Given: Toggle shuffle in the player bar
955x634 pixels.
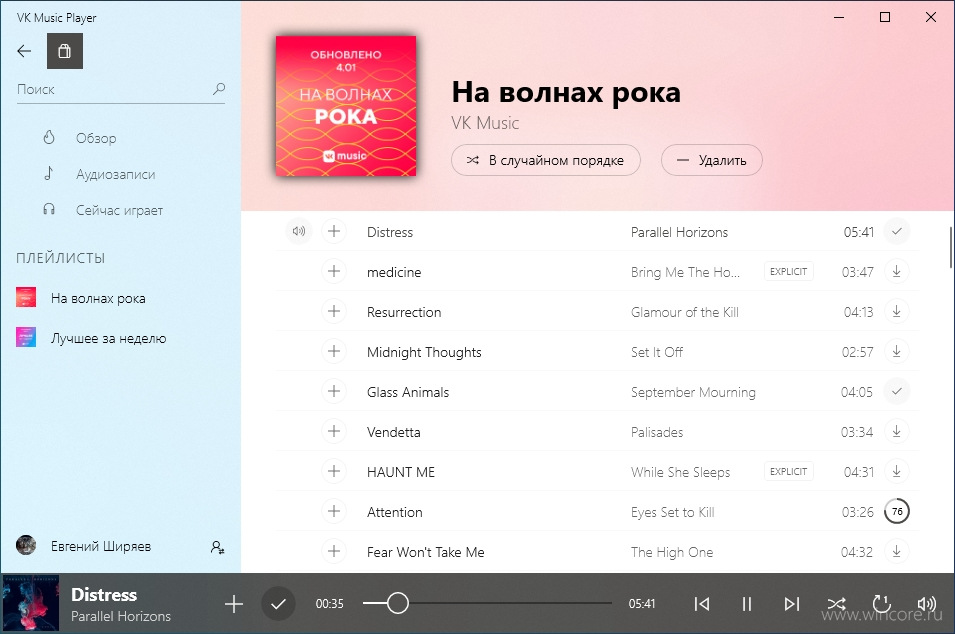Looking at the screenshot, I should (836, 604).
